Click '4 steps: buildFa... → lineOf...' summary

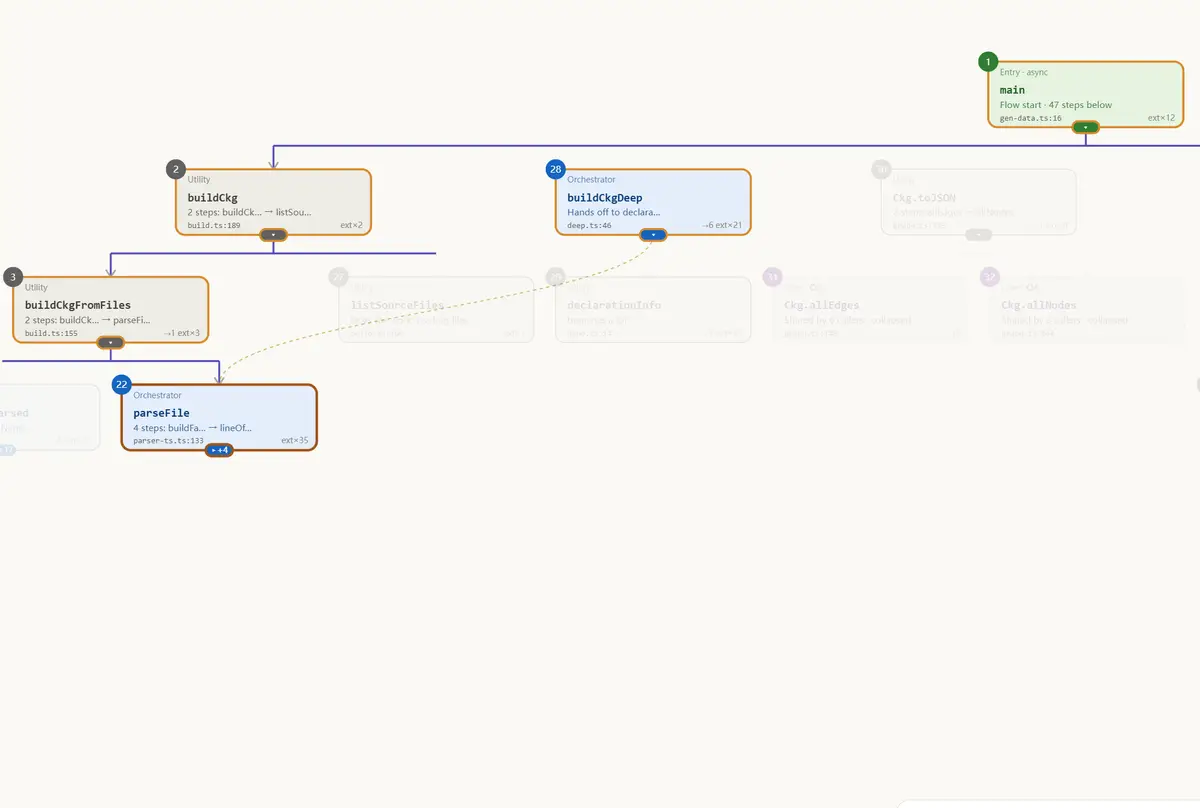point(192,428)
